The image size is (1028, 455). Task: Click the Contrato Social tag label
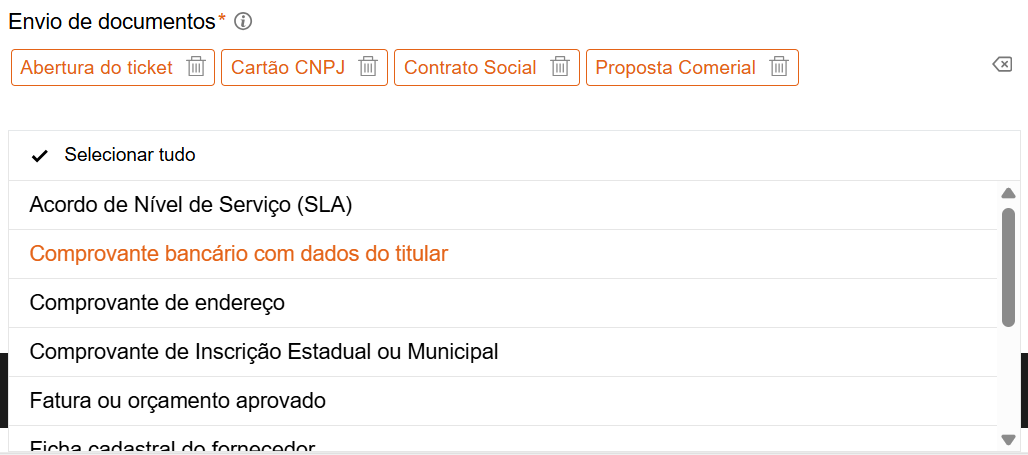pyautogui.click(x=470, y=68)
